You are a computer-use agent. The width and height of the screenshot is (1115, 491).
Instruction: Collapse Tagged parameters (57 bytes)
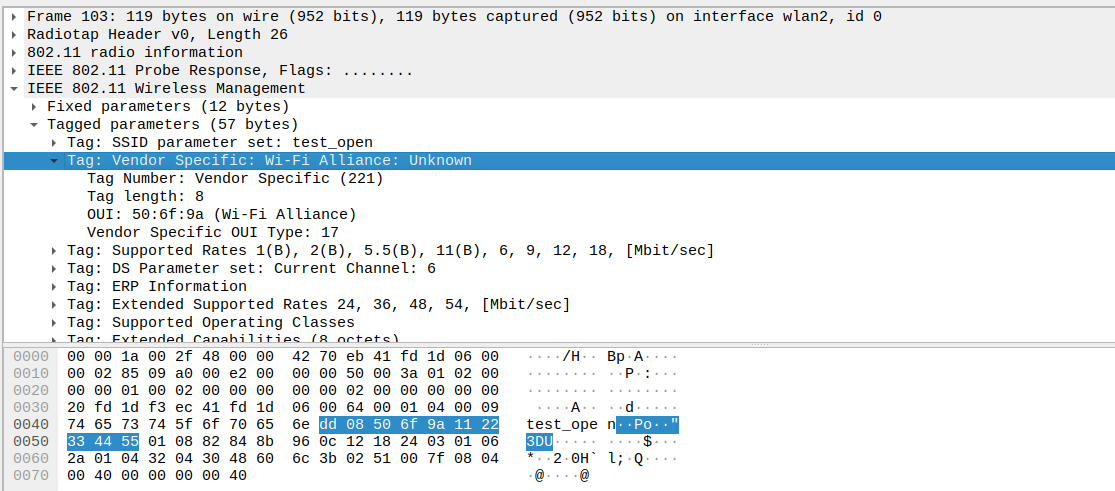coord(34,125)
